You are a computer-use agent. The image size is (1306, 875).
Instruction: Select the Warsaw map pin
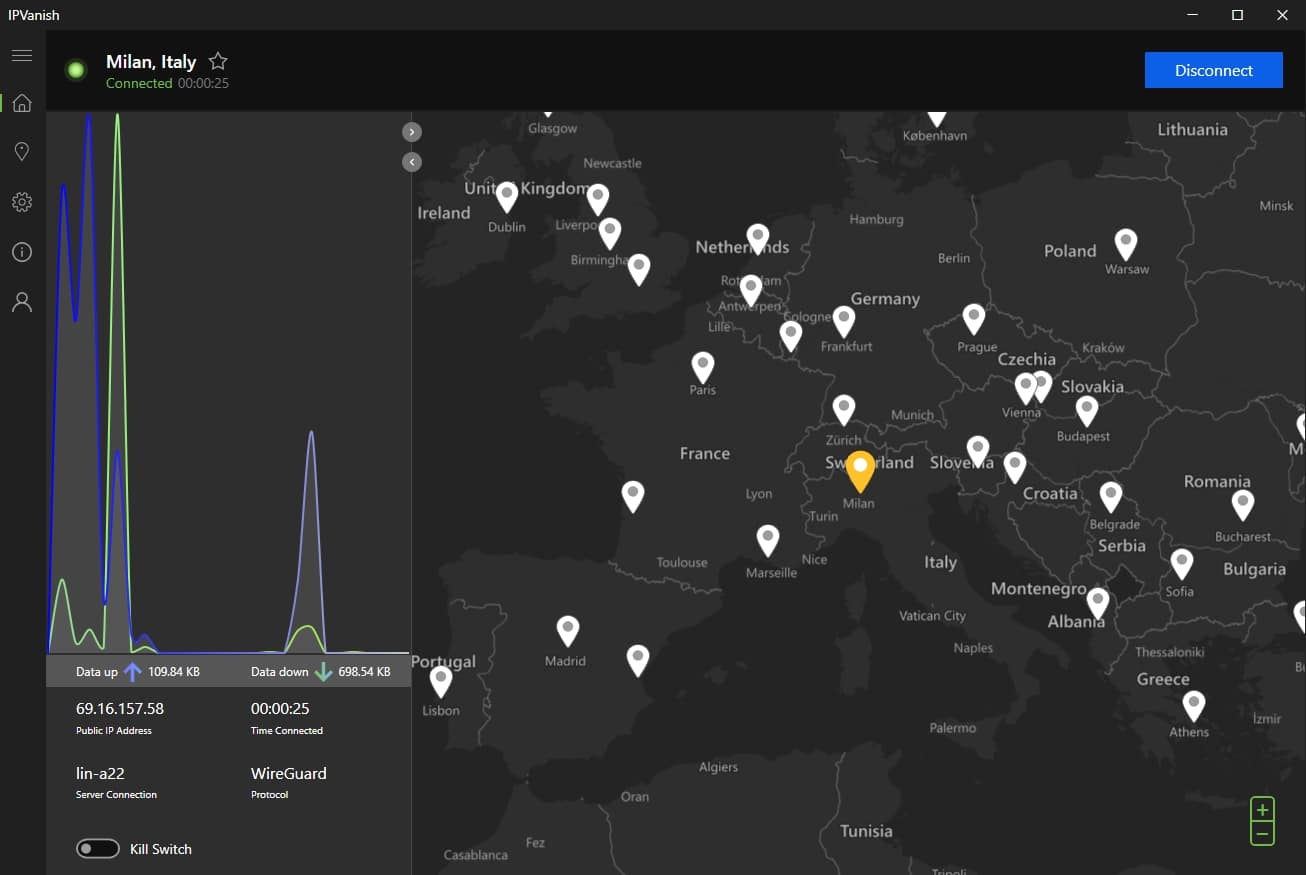tap(1126, 244)
